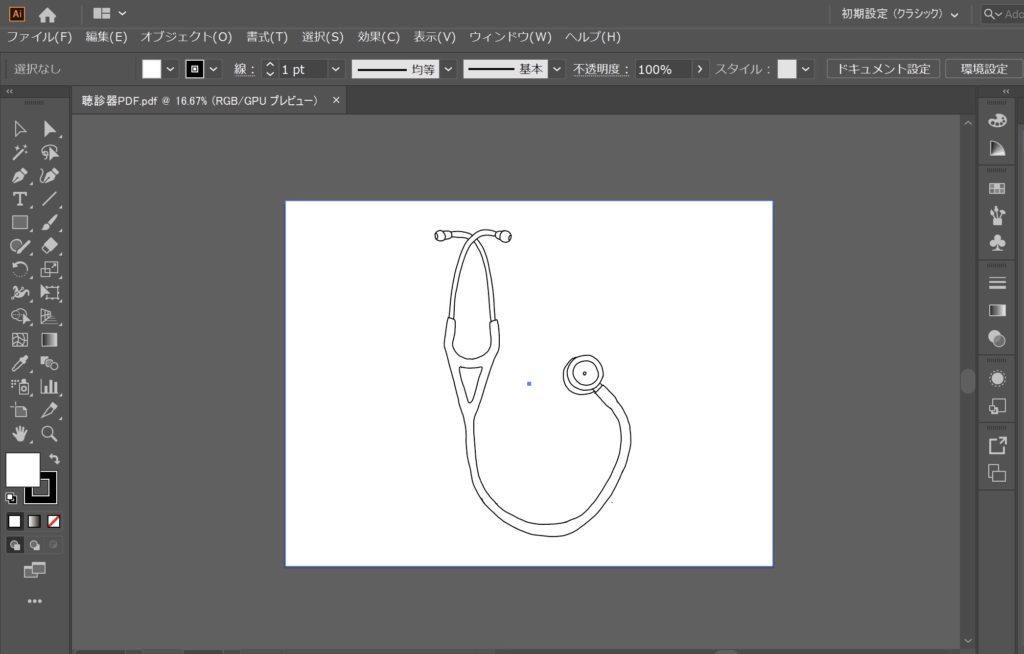Screen dimensions: 1024x654
Task: Select the Width warp tool
Action: [x=20, y=293]
